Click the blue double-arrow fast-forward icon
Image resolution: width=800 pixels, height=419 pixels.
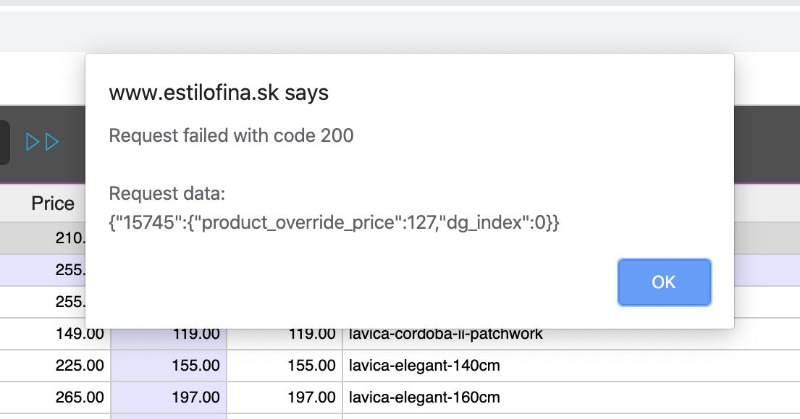tap(43, 142)
